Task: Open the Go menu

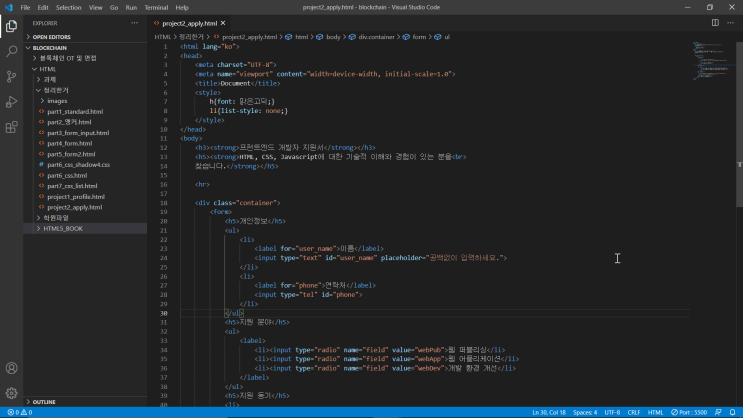Action: point(114,8)
